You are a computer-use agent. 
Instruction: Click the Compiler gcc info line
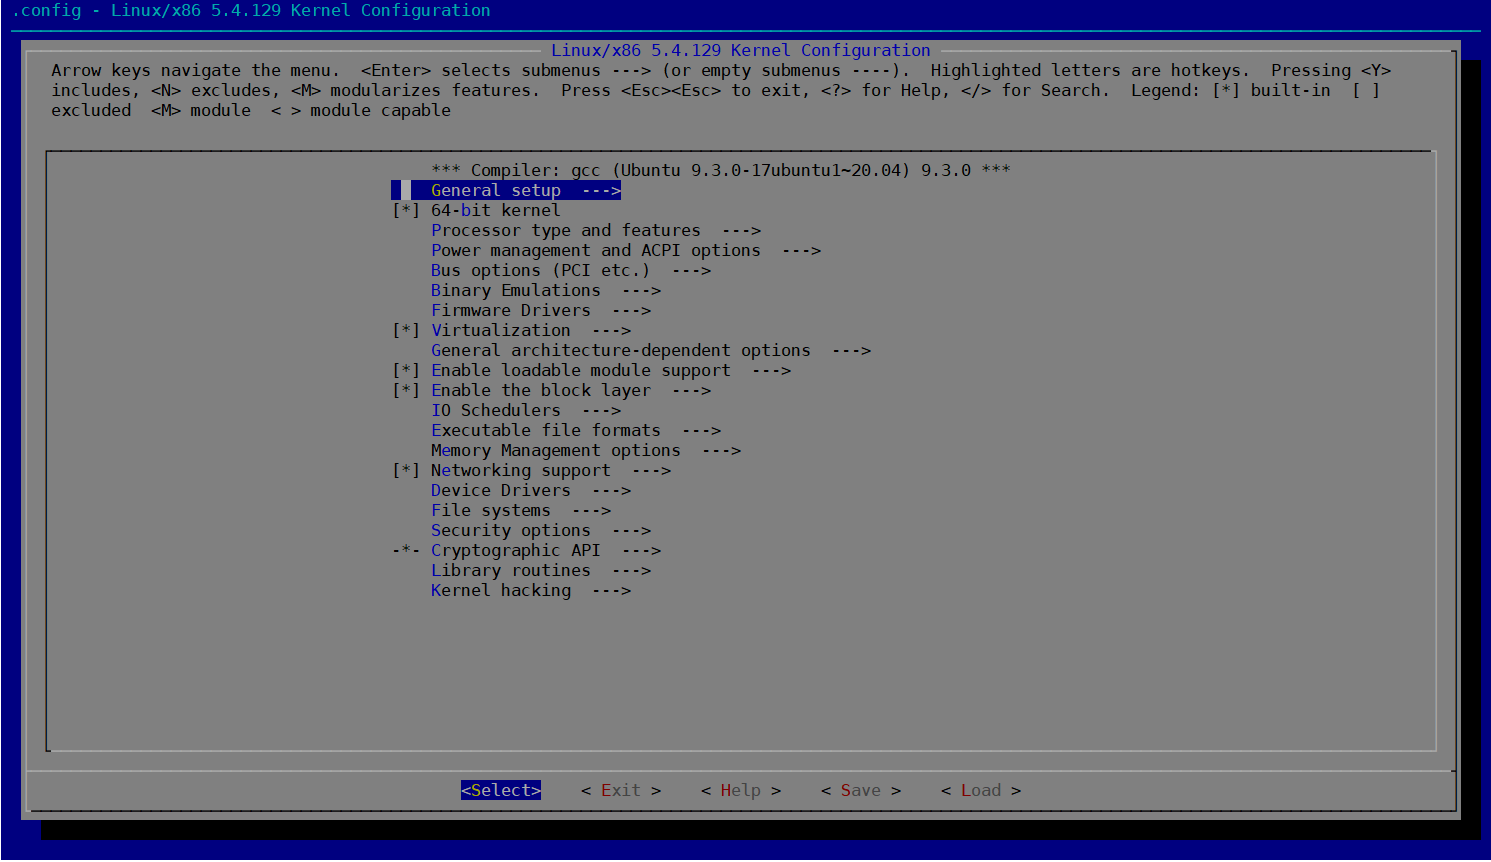pos(720,170)
